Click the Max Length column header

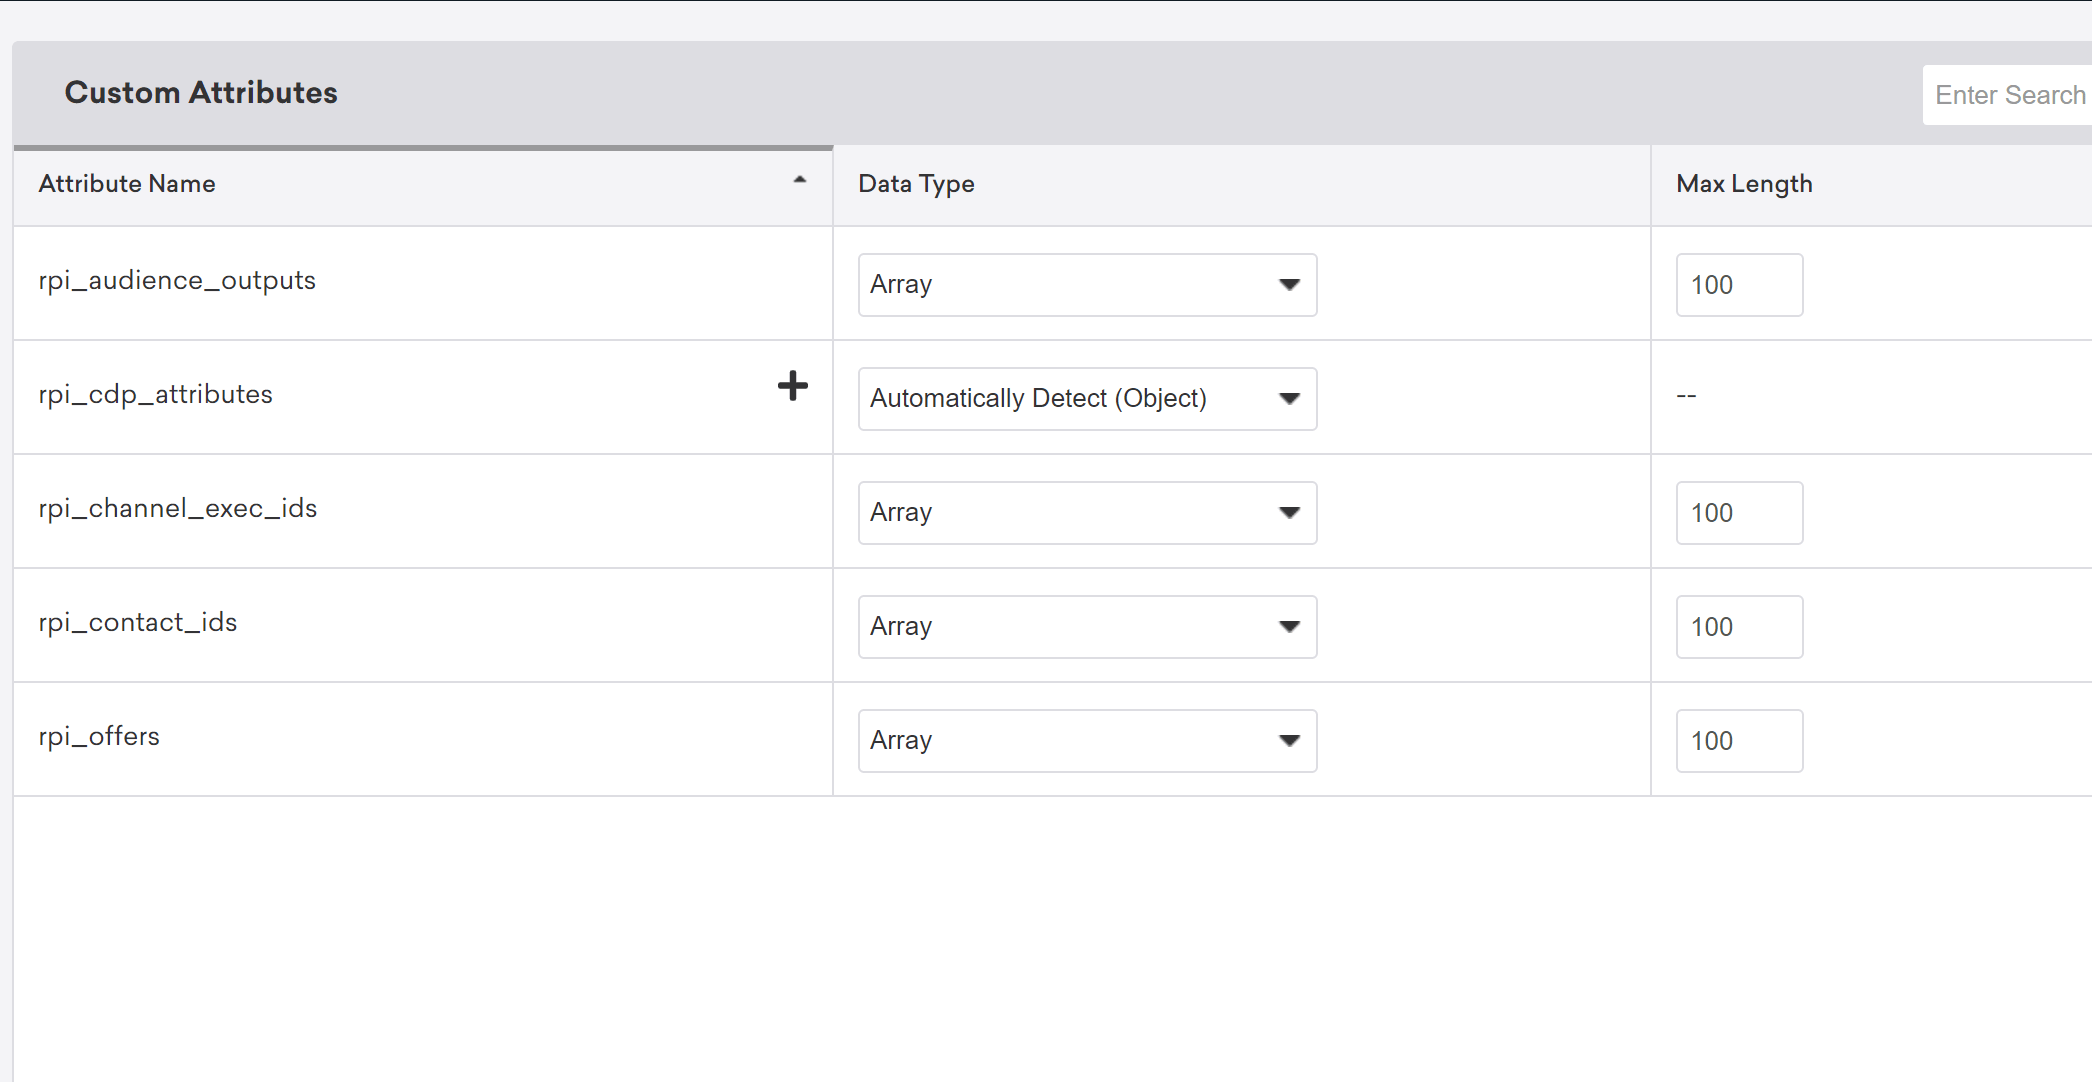click(x=1744, y=184)
